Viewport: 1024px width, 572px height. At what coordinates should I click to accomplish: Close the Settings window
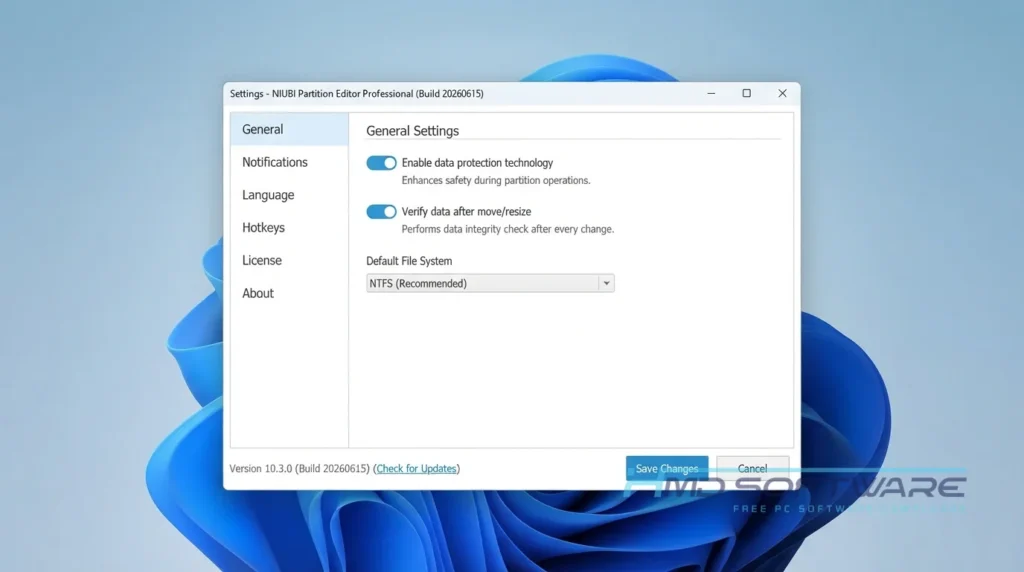[x=782, y=93]
